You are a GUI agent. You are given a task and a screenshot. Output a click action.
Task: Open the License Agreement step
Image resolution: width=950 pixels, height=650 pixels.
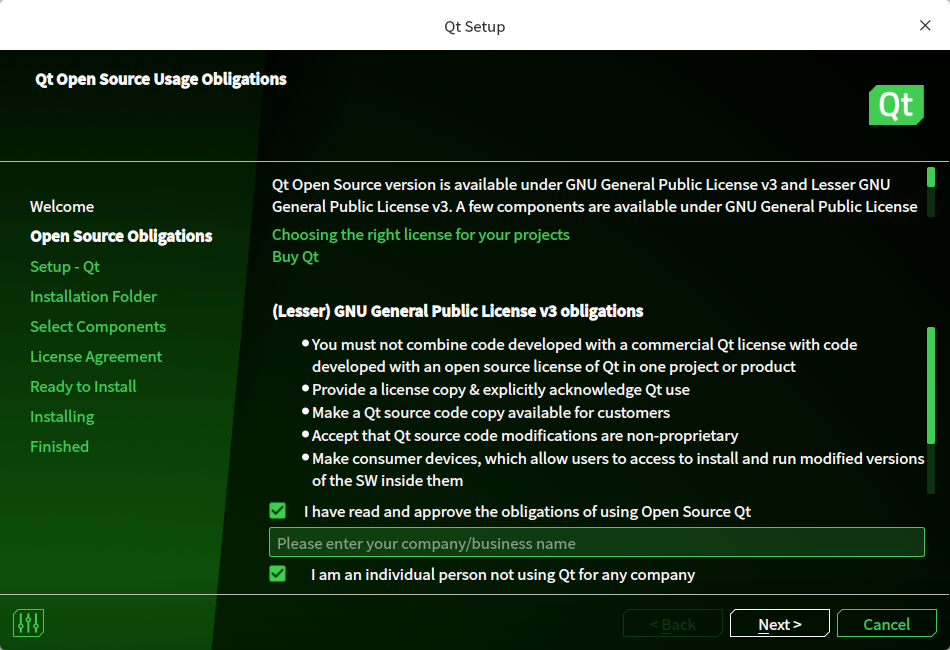94,356
